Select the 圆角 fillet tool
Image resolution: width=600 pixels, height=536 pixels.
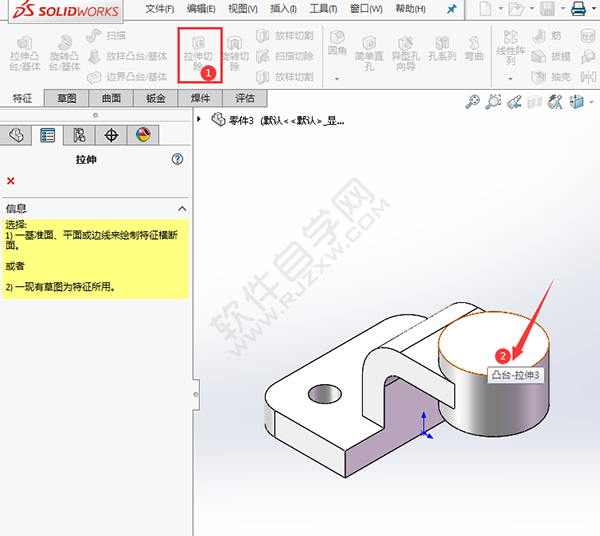click(337, 43)
